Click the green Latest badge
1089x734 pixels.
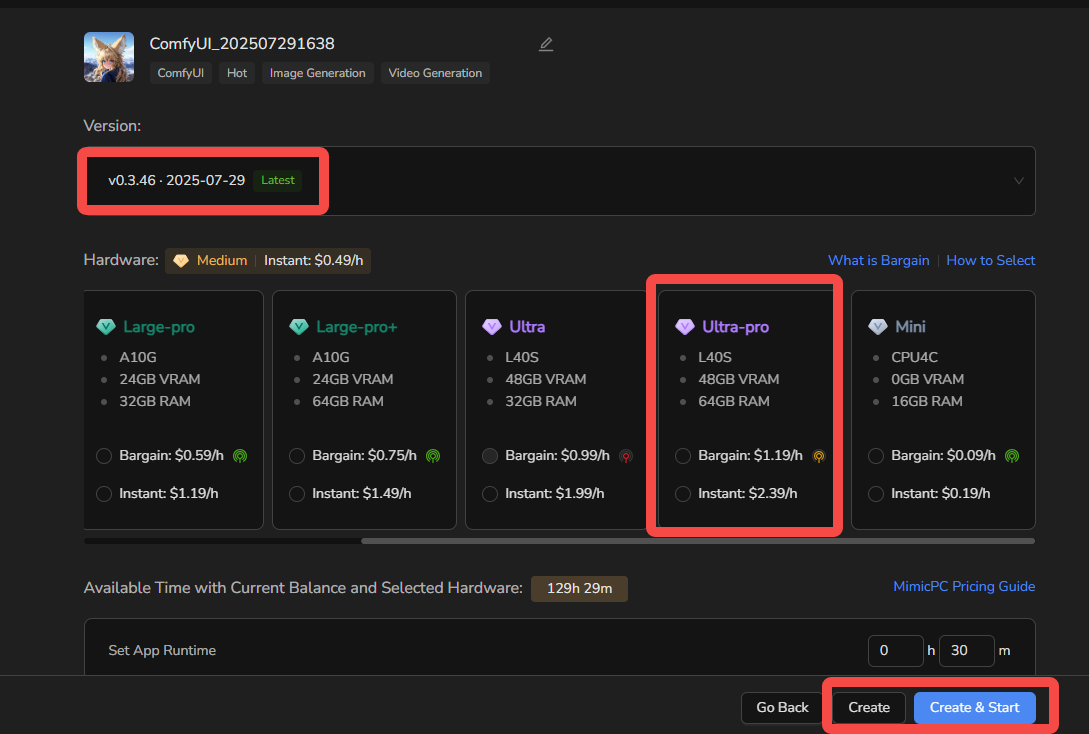point(278,181)
